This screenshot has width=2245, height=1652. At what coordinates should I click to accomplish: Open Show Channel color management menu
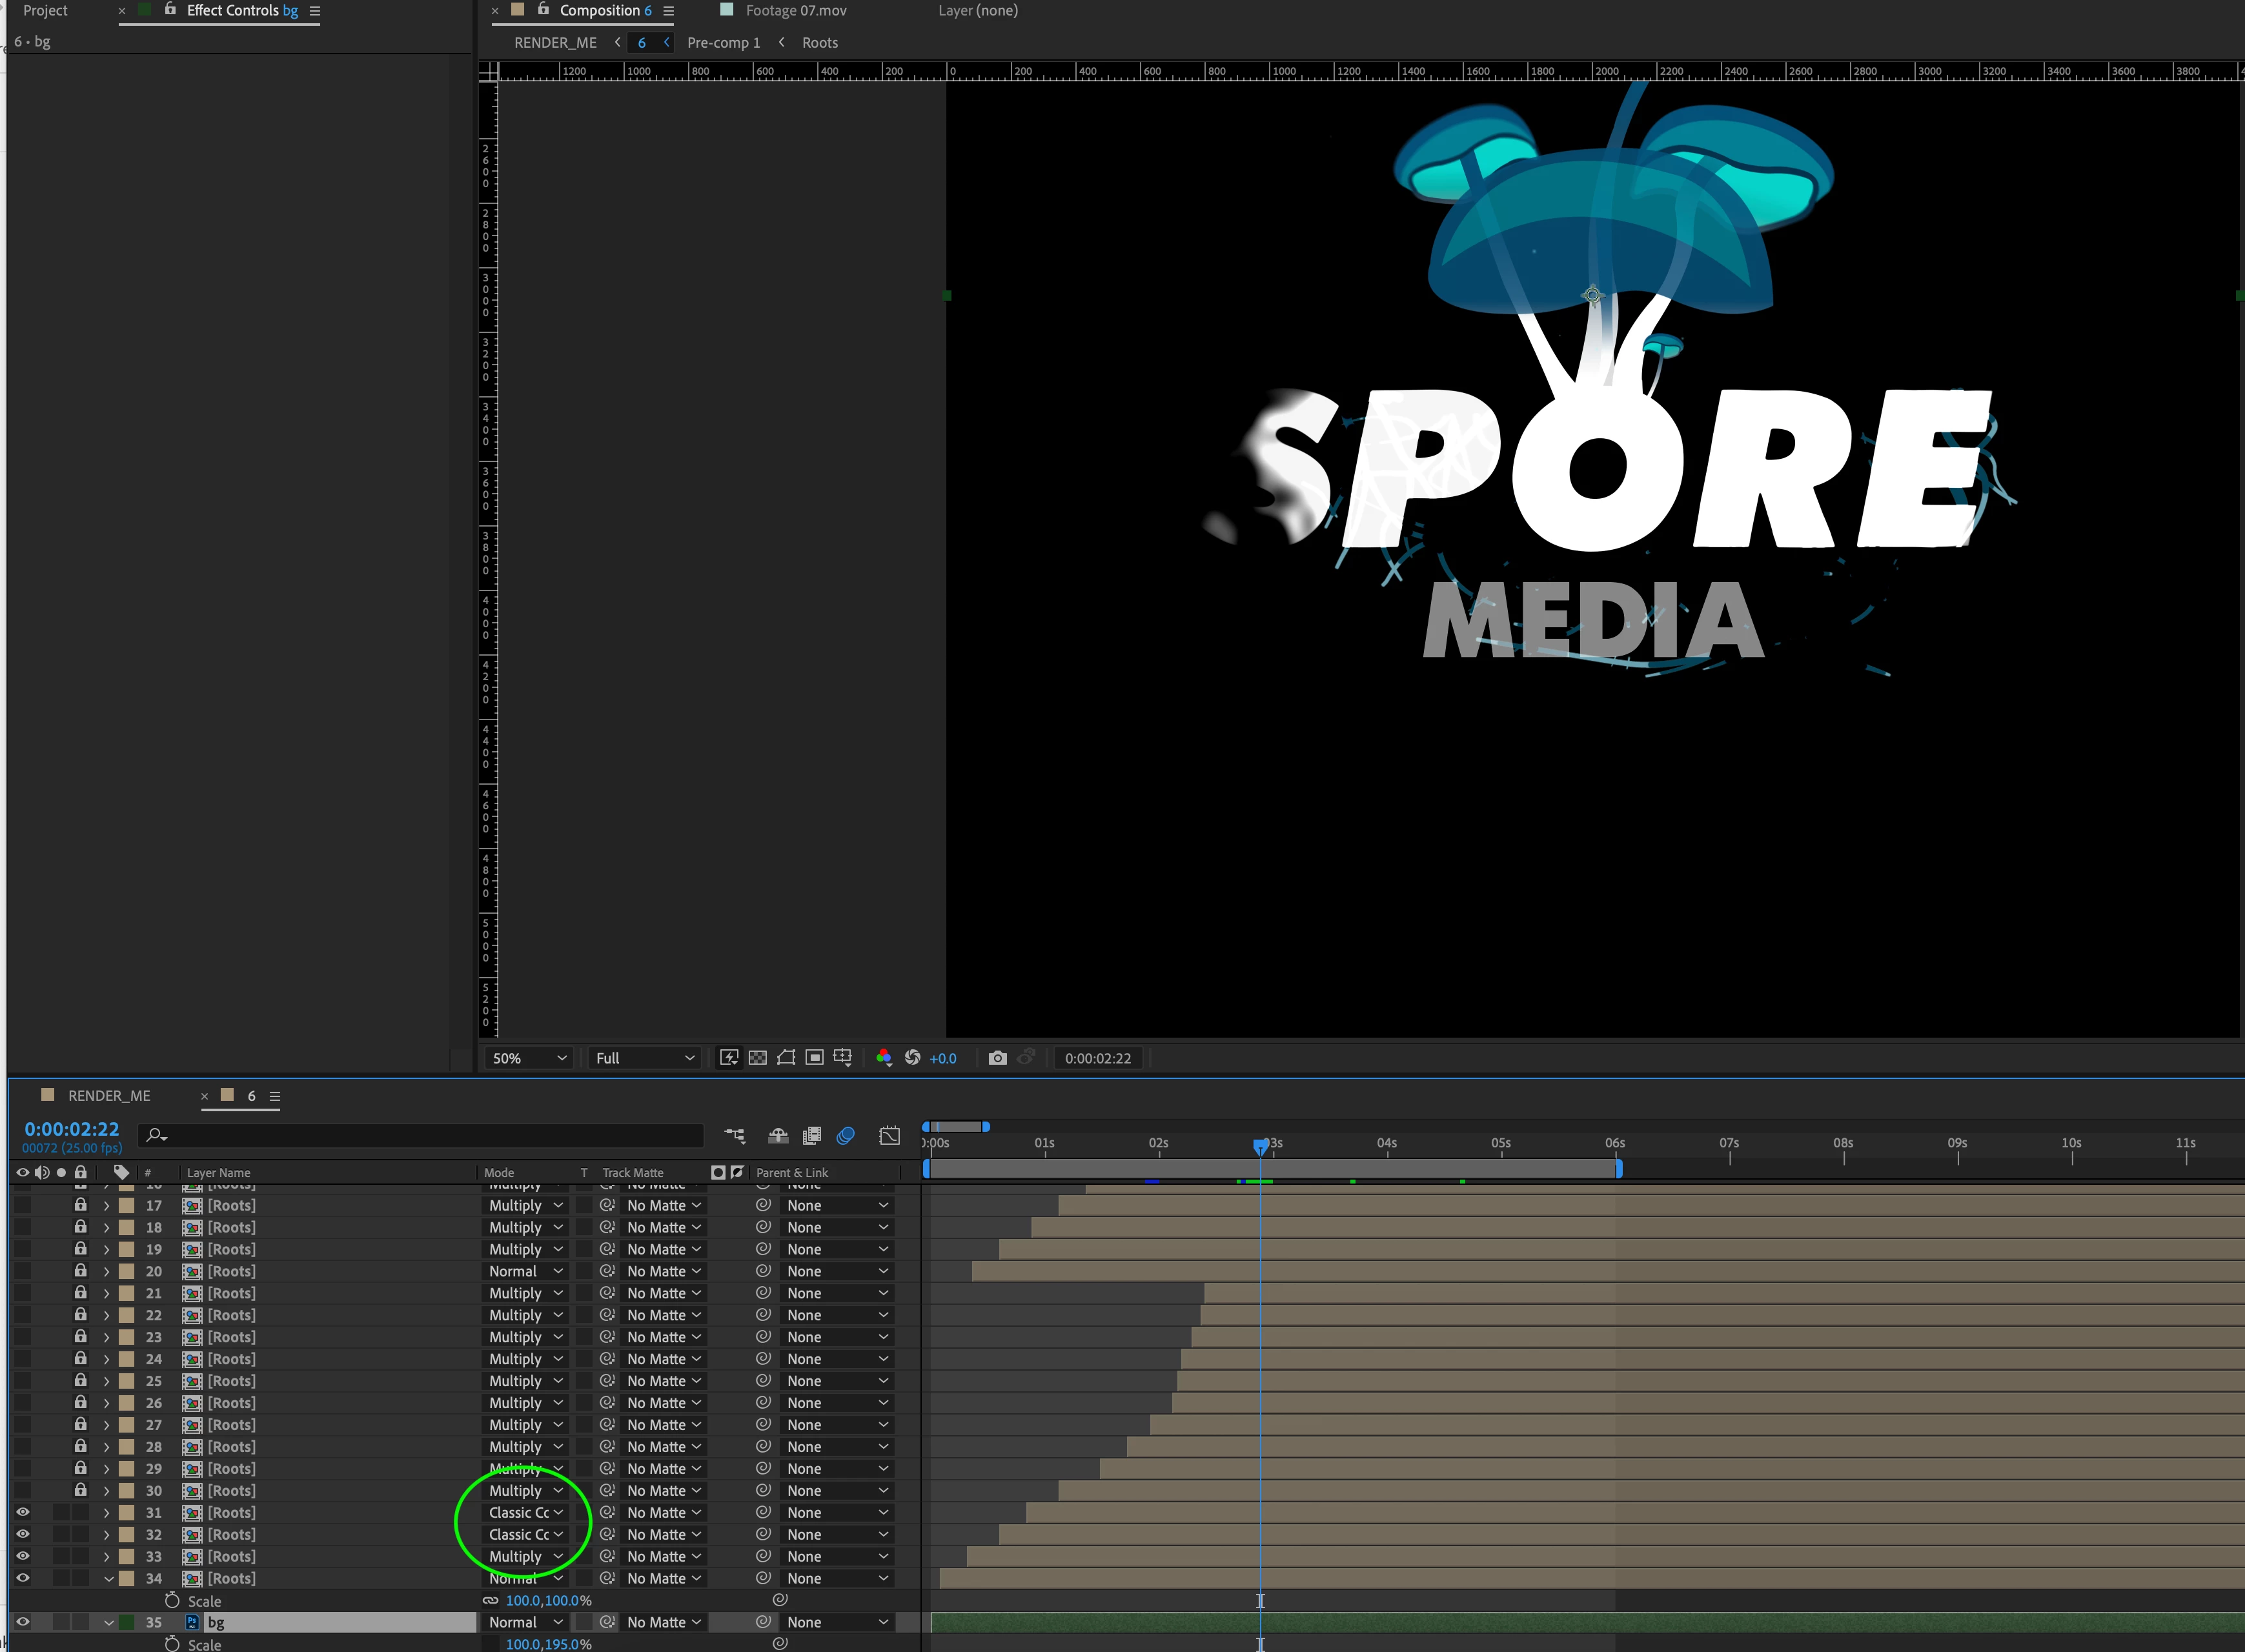[x=884, y=1058]
